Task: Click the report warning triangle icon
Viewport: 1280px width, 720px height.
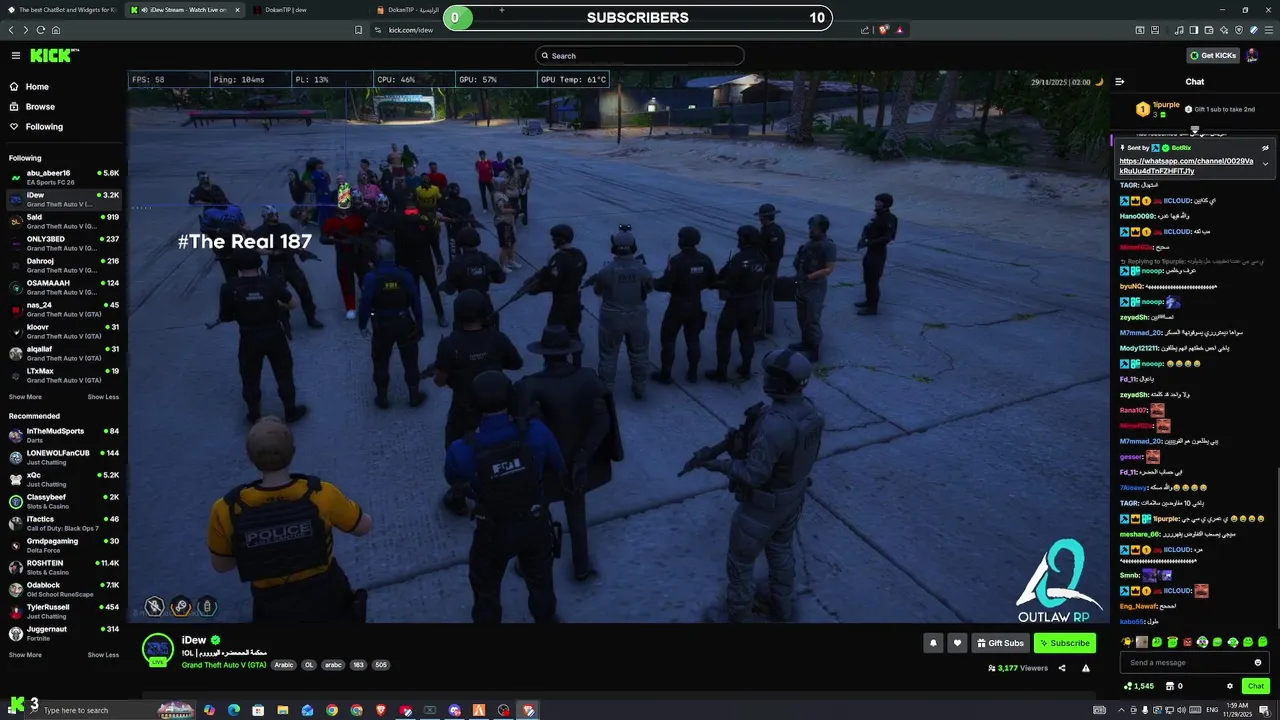Action: (x=1085, y=668)
